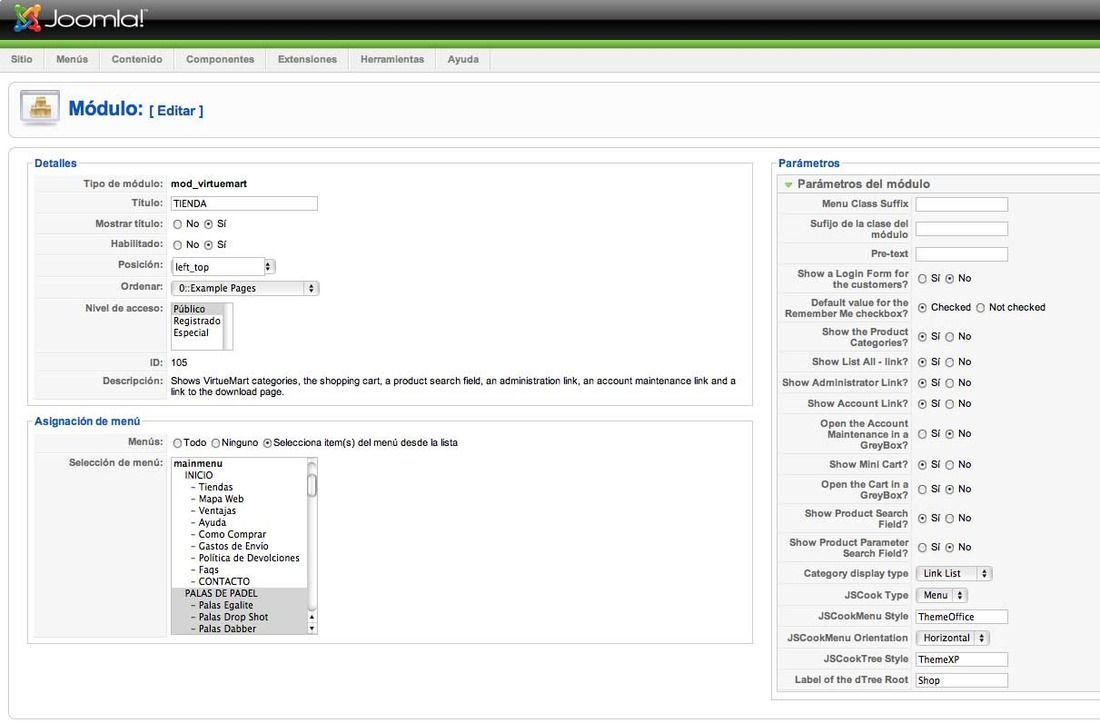Select Registrado in access level list
The image size is (1100, 723).
click(197, 321)
